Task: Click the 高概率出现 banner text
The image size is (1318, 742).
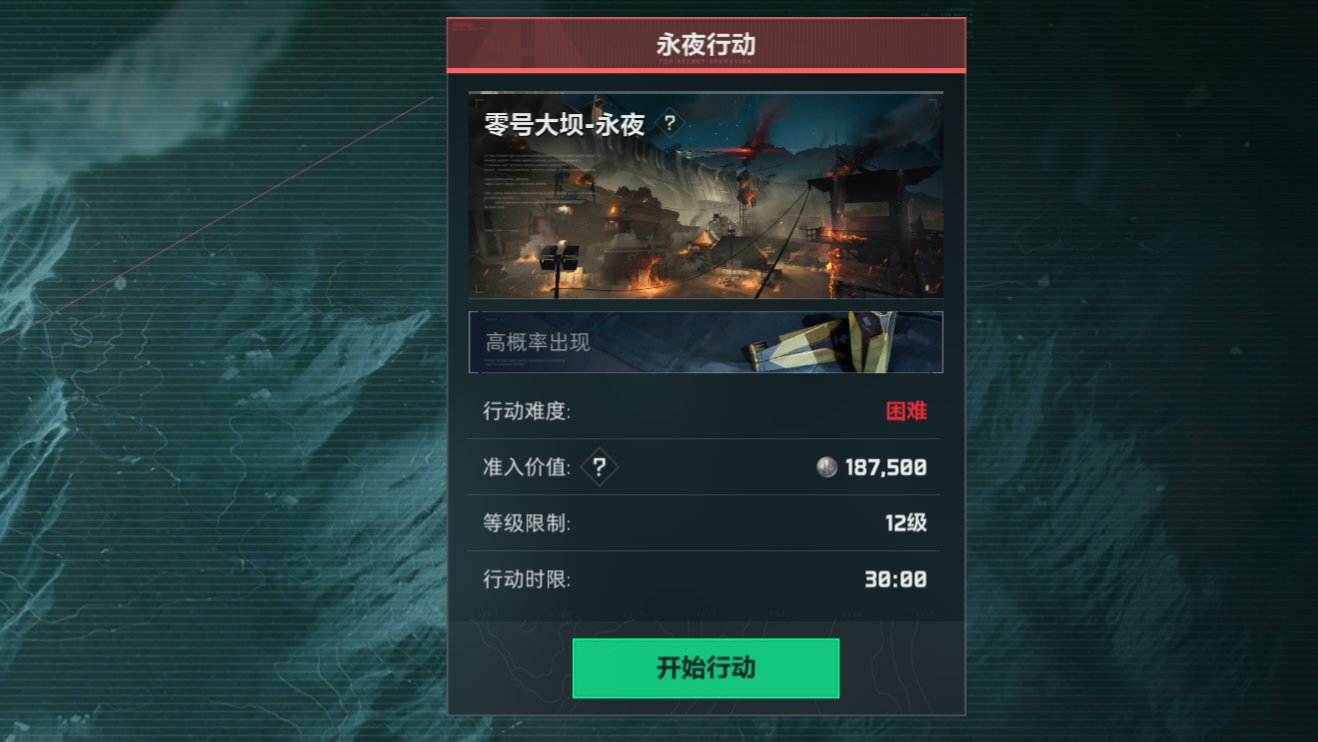Action: click(538, 342)
